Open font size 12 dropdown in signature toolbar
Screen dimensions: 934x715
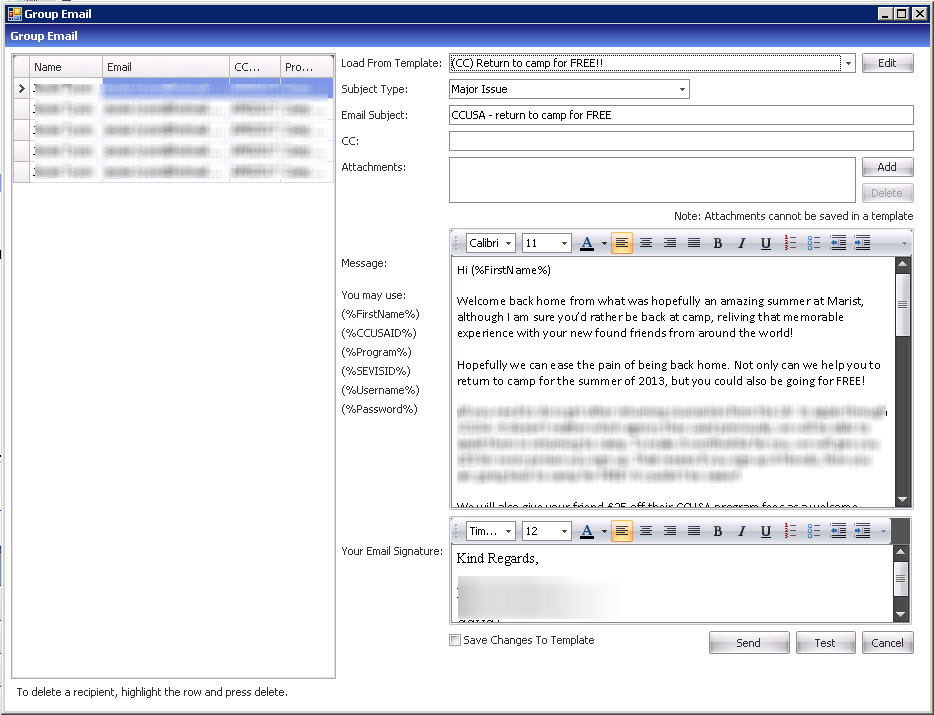tap(564, 531)
